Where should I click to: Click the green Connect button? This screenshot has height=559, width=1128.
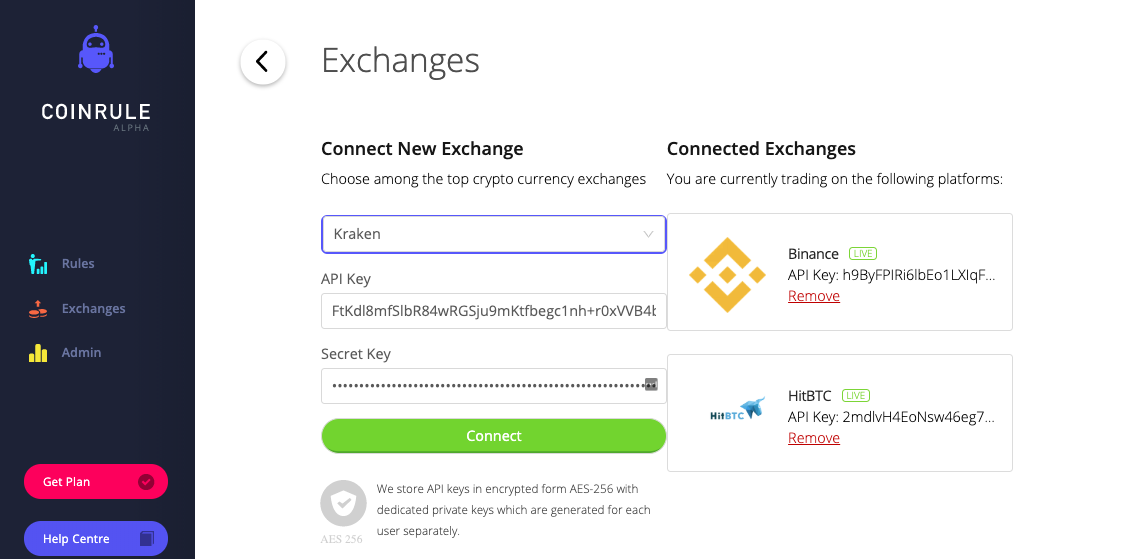[494, 436]
